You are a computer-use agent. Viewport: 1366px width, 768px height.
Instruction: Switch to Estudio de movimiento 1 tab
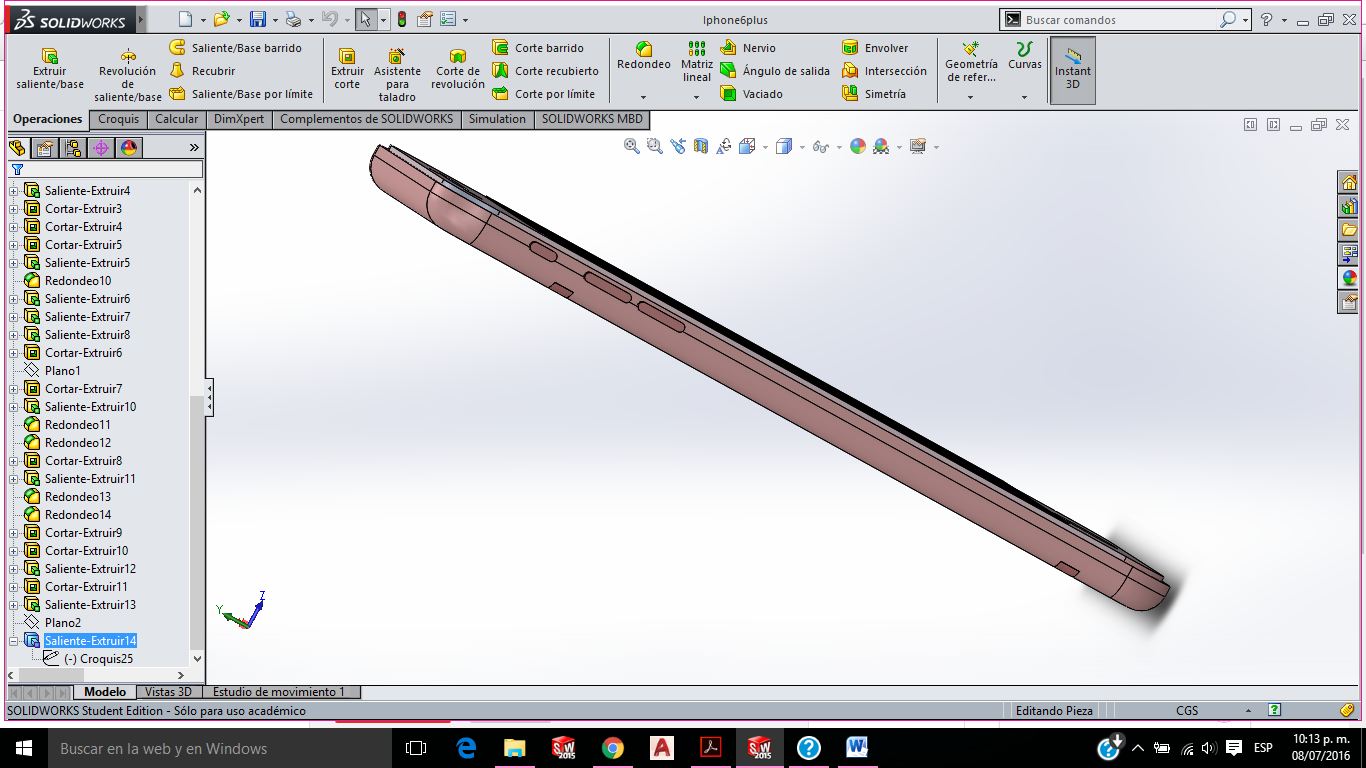click(279, 692)
